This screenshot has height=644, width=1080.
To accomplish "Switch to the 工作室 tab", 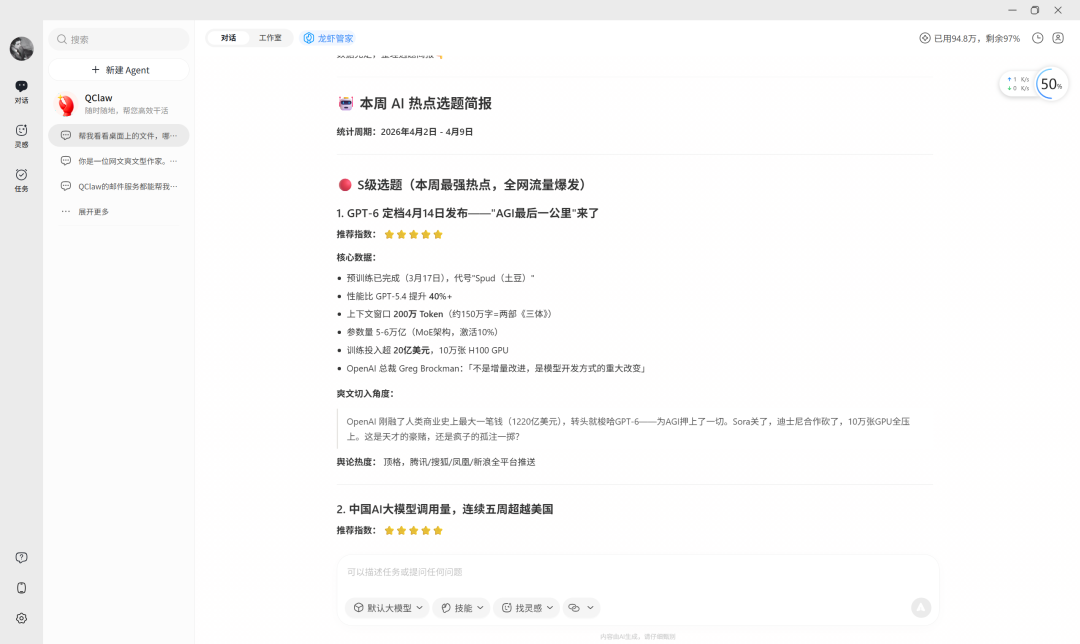I will point(270,38).
